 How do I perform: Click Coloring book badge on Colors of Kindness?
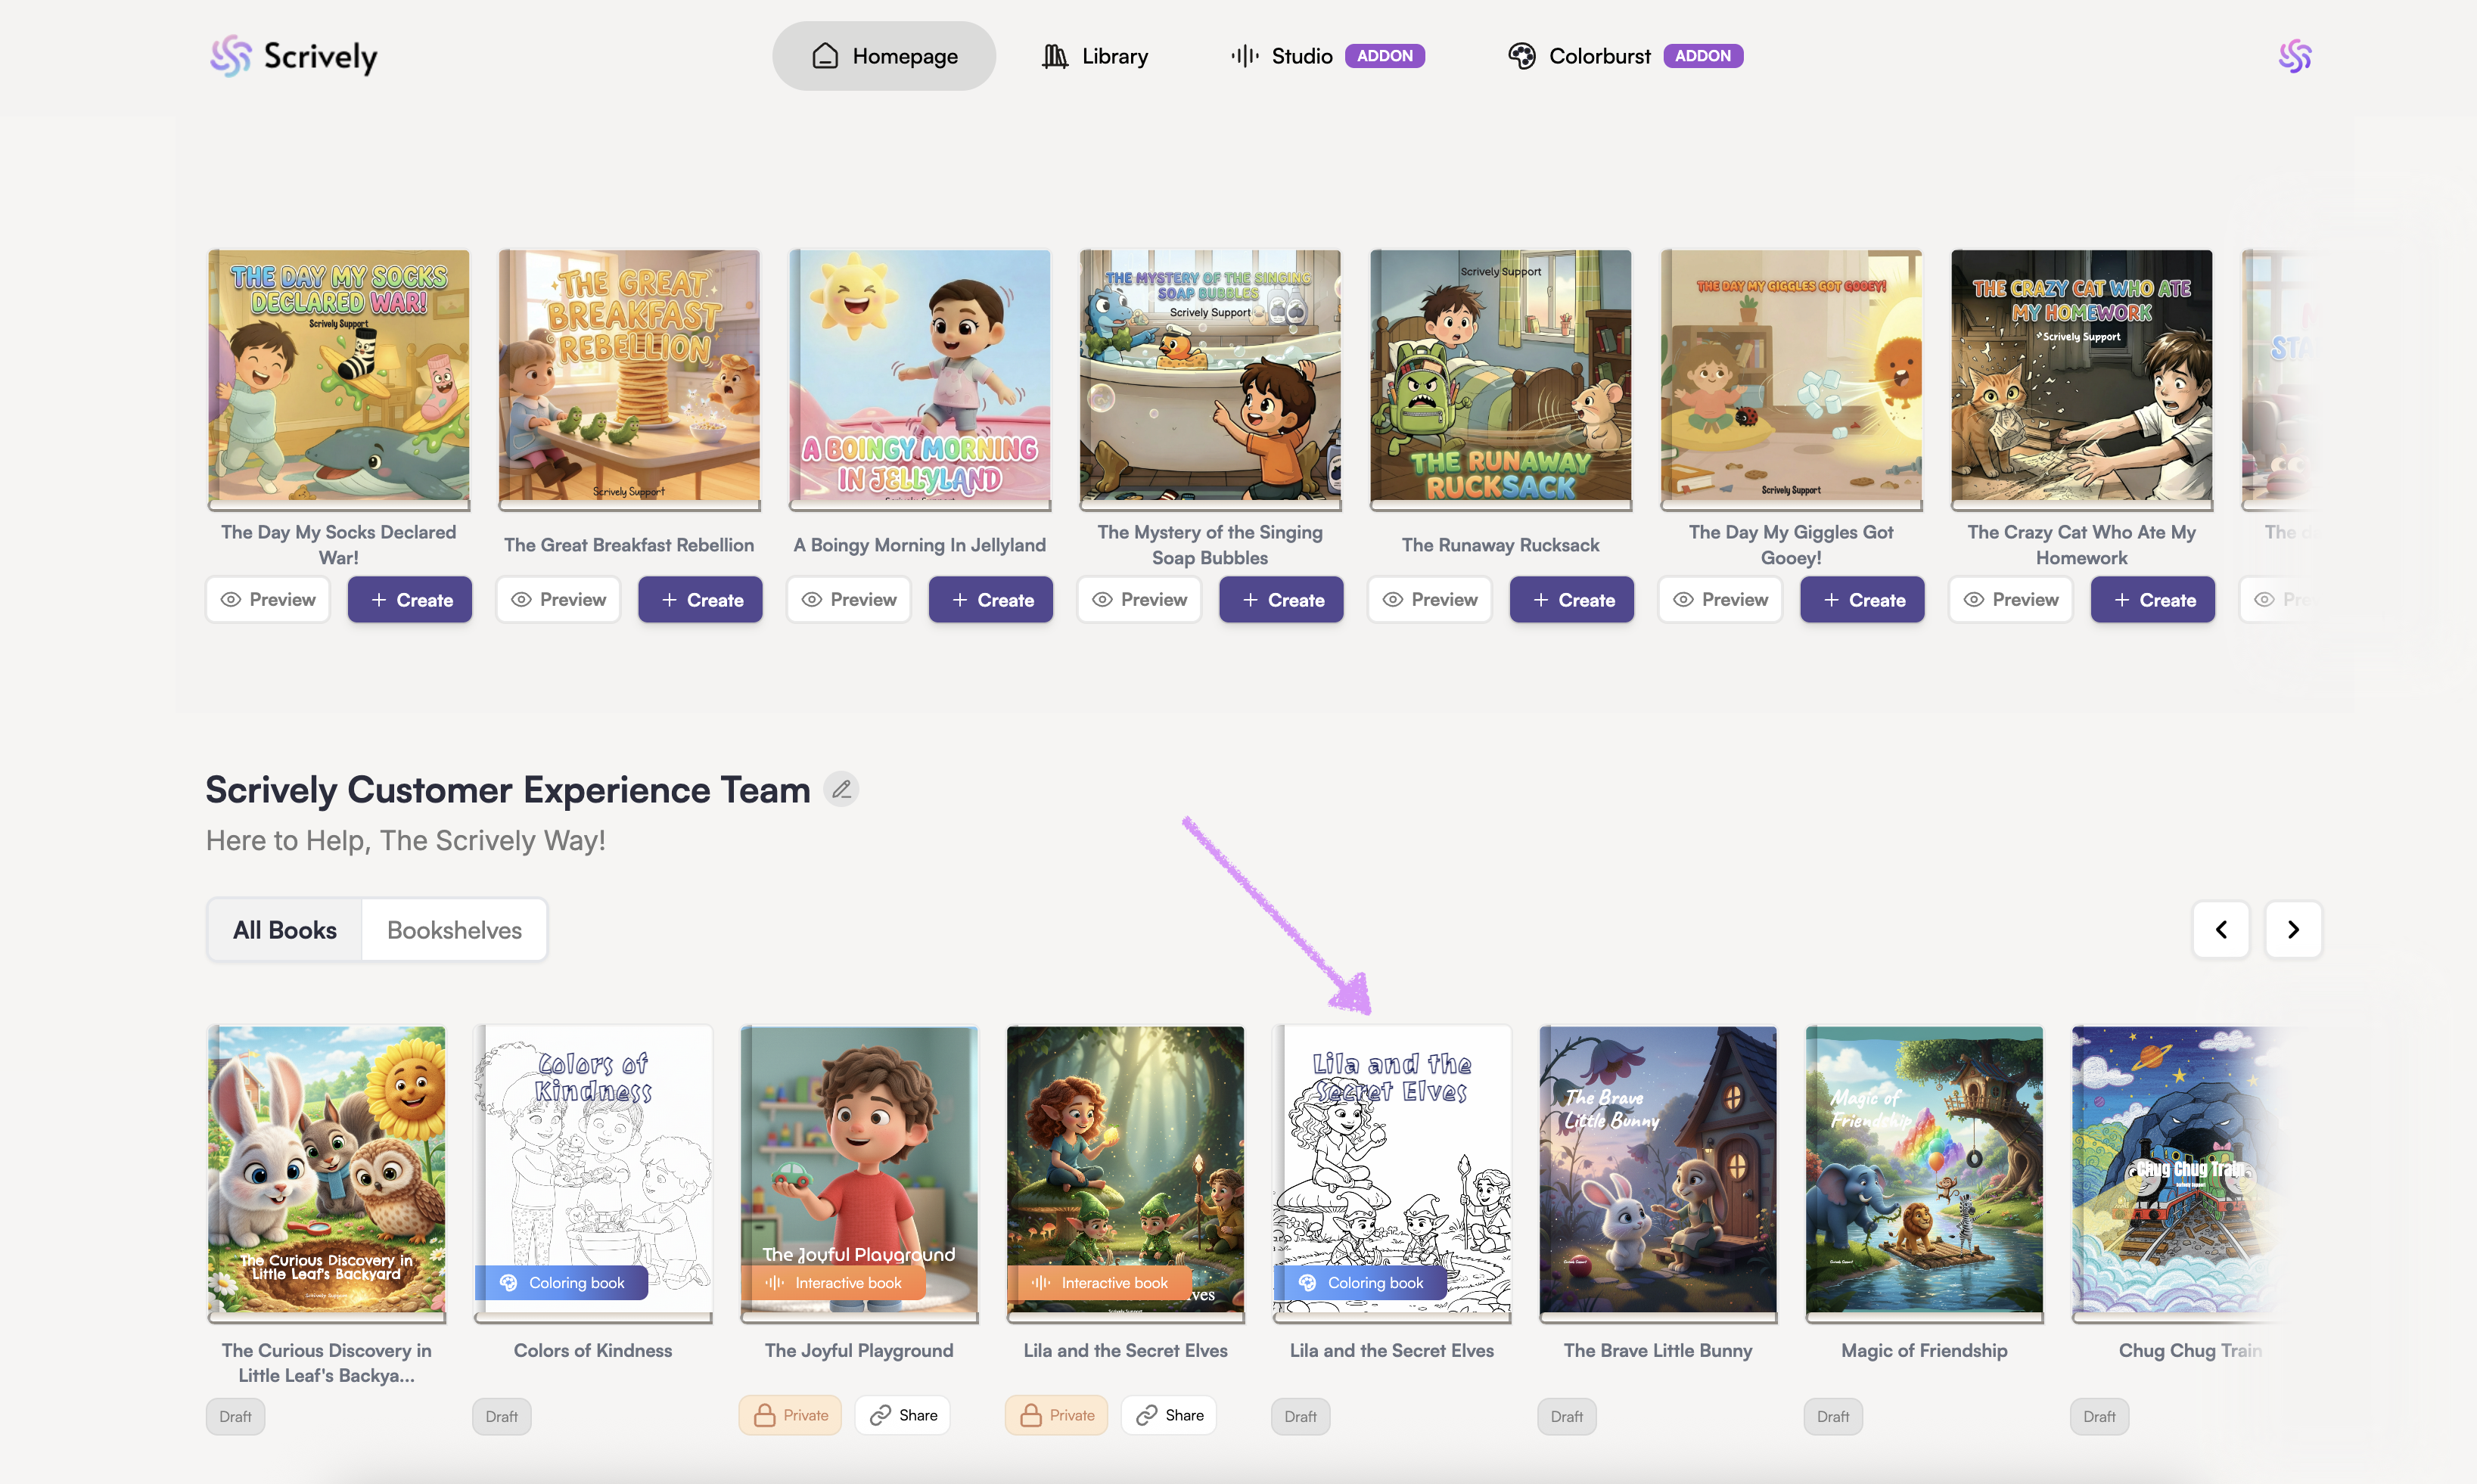pyautogui.click(x=562, y=1283)
